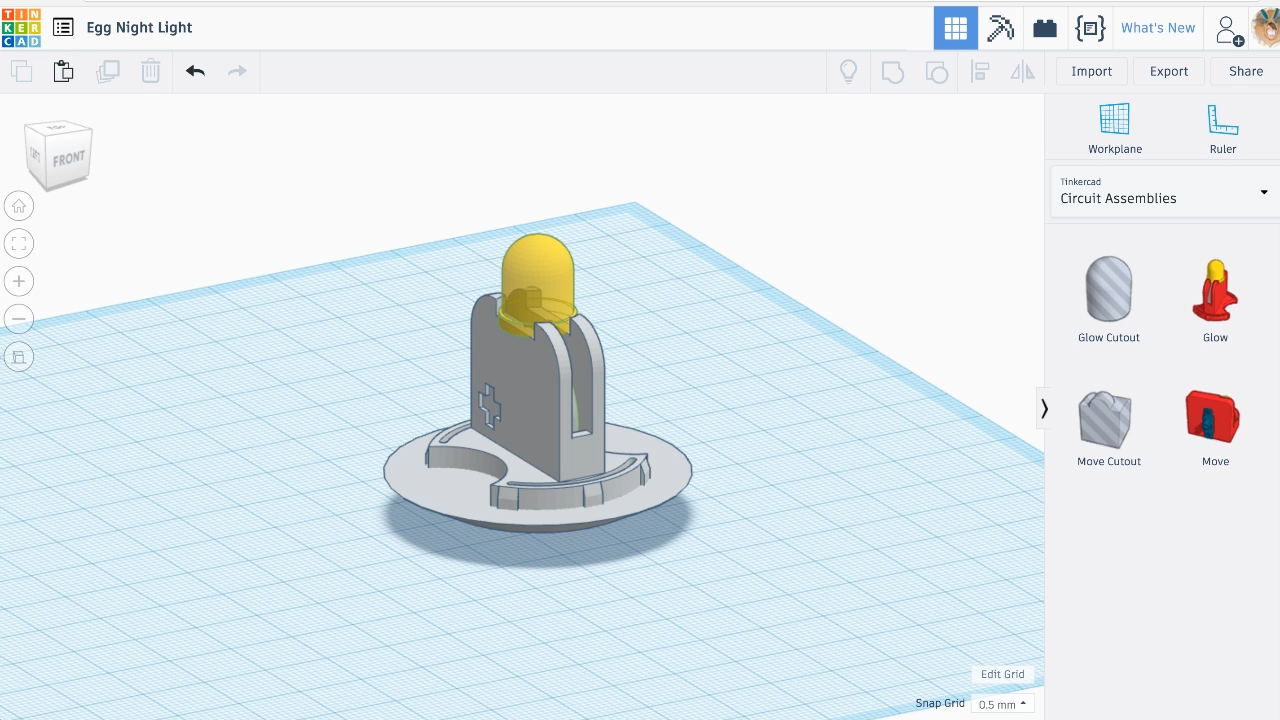This screenshot has width=1280, height=720.
Task: Click the Tinkercad logo
Action: (21, 28)
